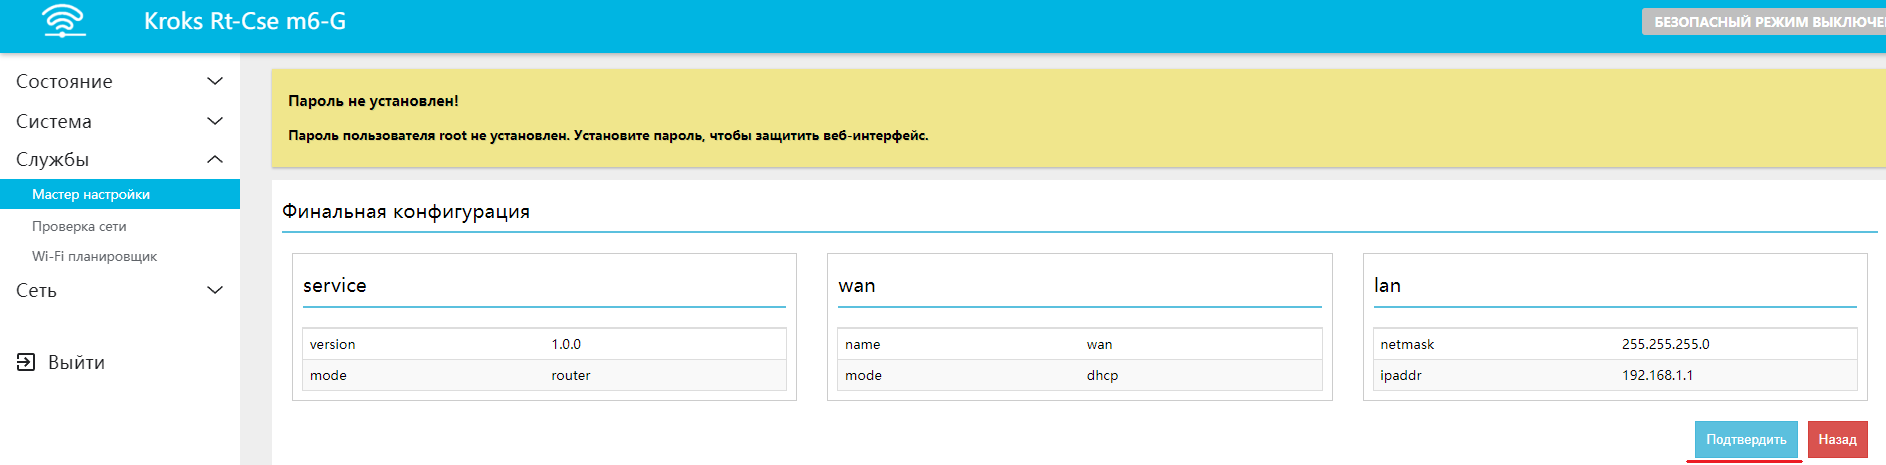
Task: Collapse the Службы section chevron
Action: coord(214,159)
